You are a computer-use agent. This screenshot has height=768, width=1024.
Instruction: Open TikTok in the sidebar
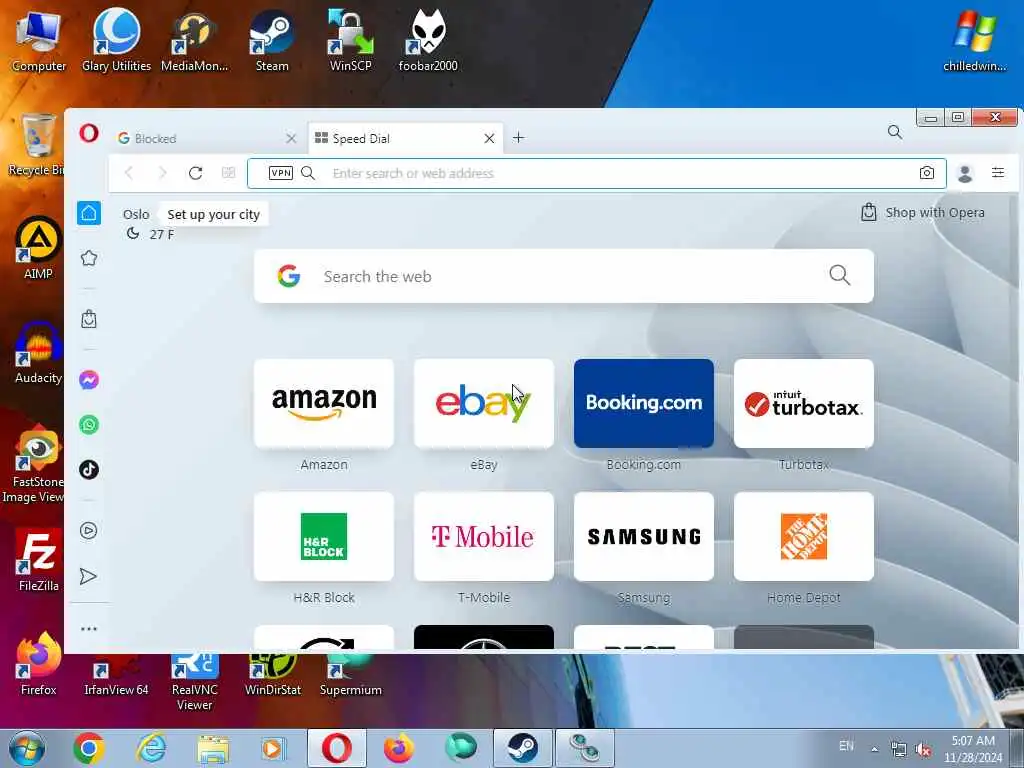89,470
